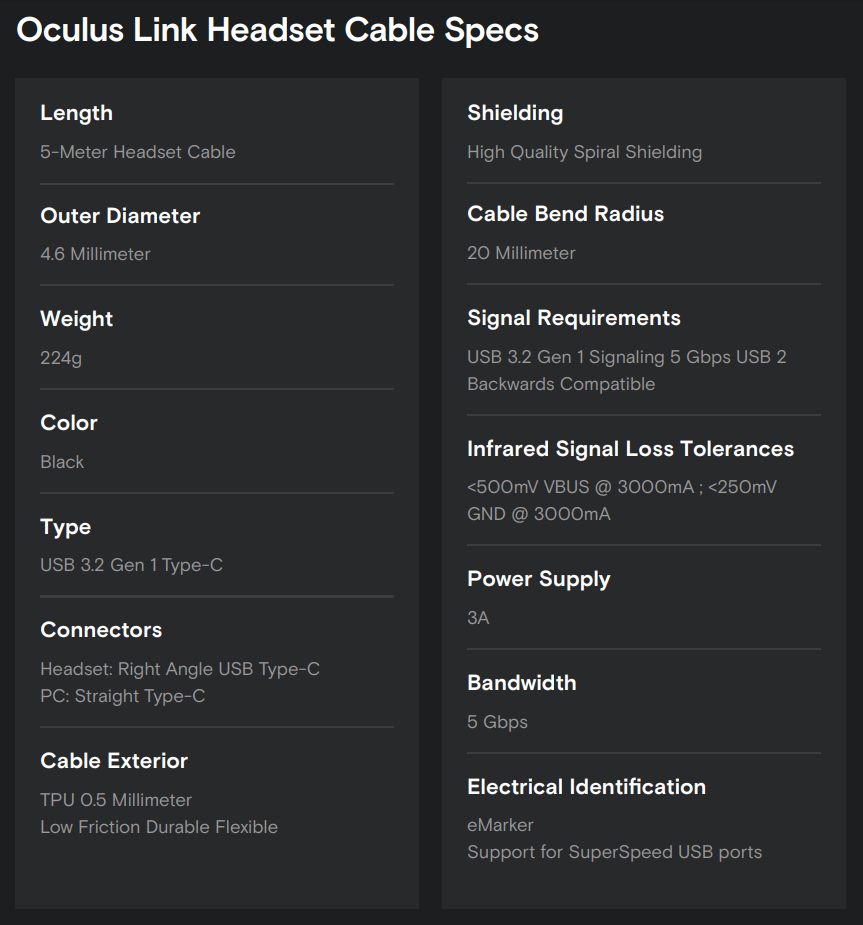The height and width of the screenshot is (925, 863).
Task: Click the Cable Exterior heading
Action: tap(114, 761)
